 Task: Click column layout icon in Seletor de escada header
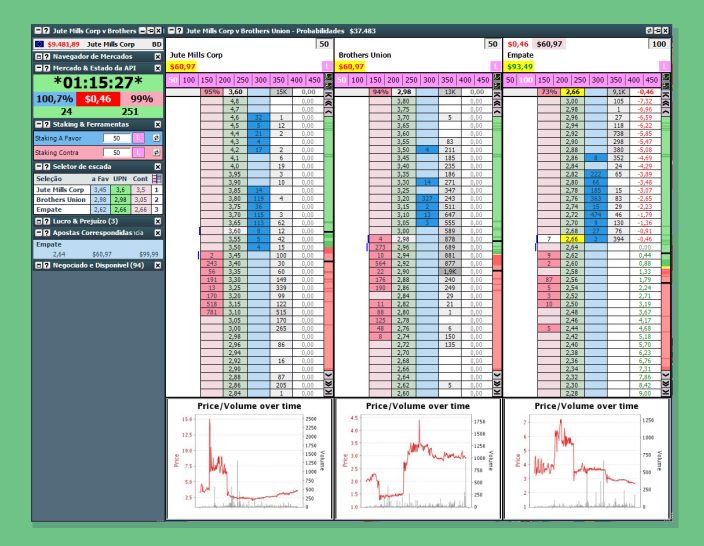(x=157, y=179)
